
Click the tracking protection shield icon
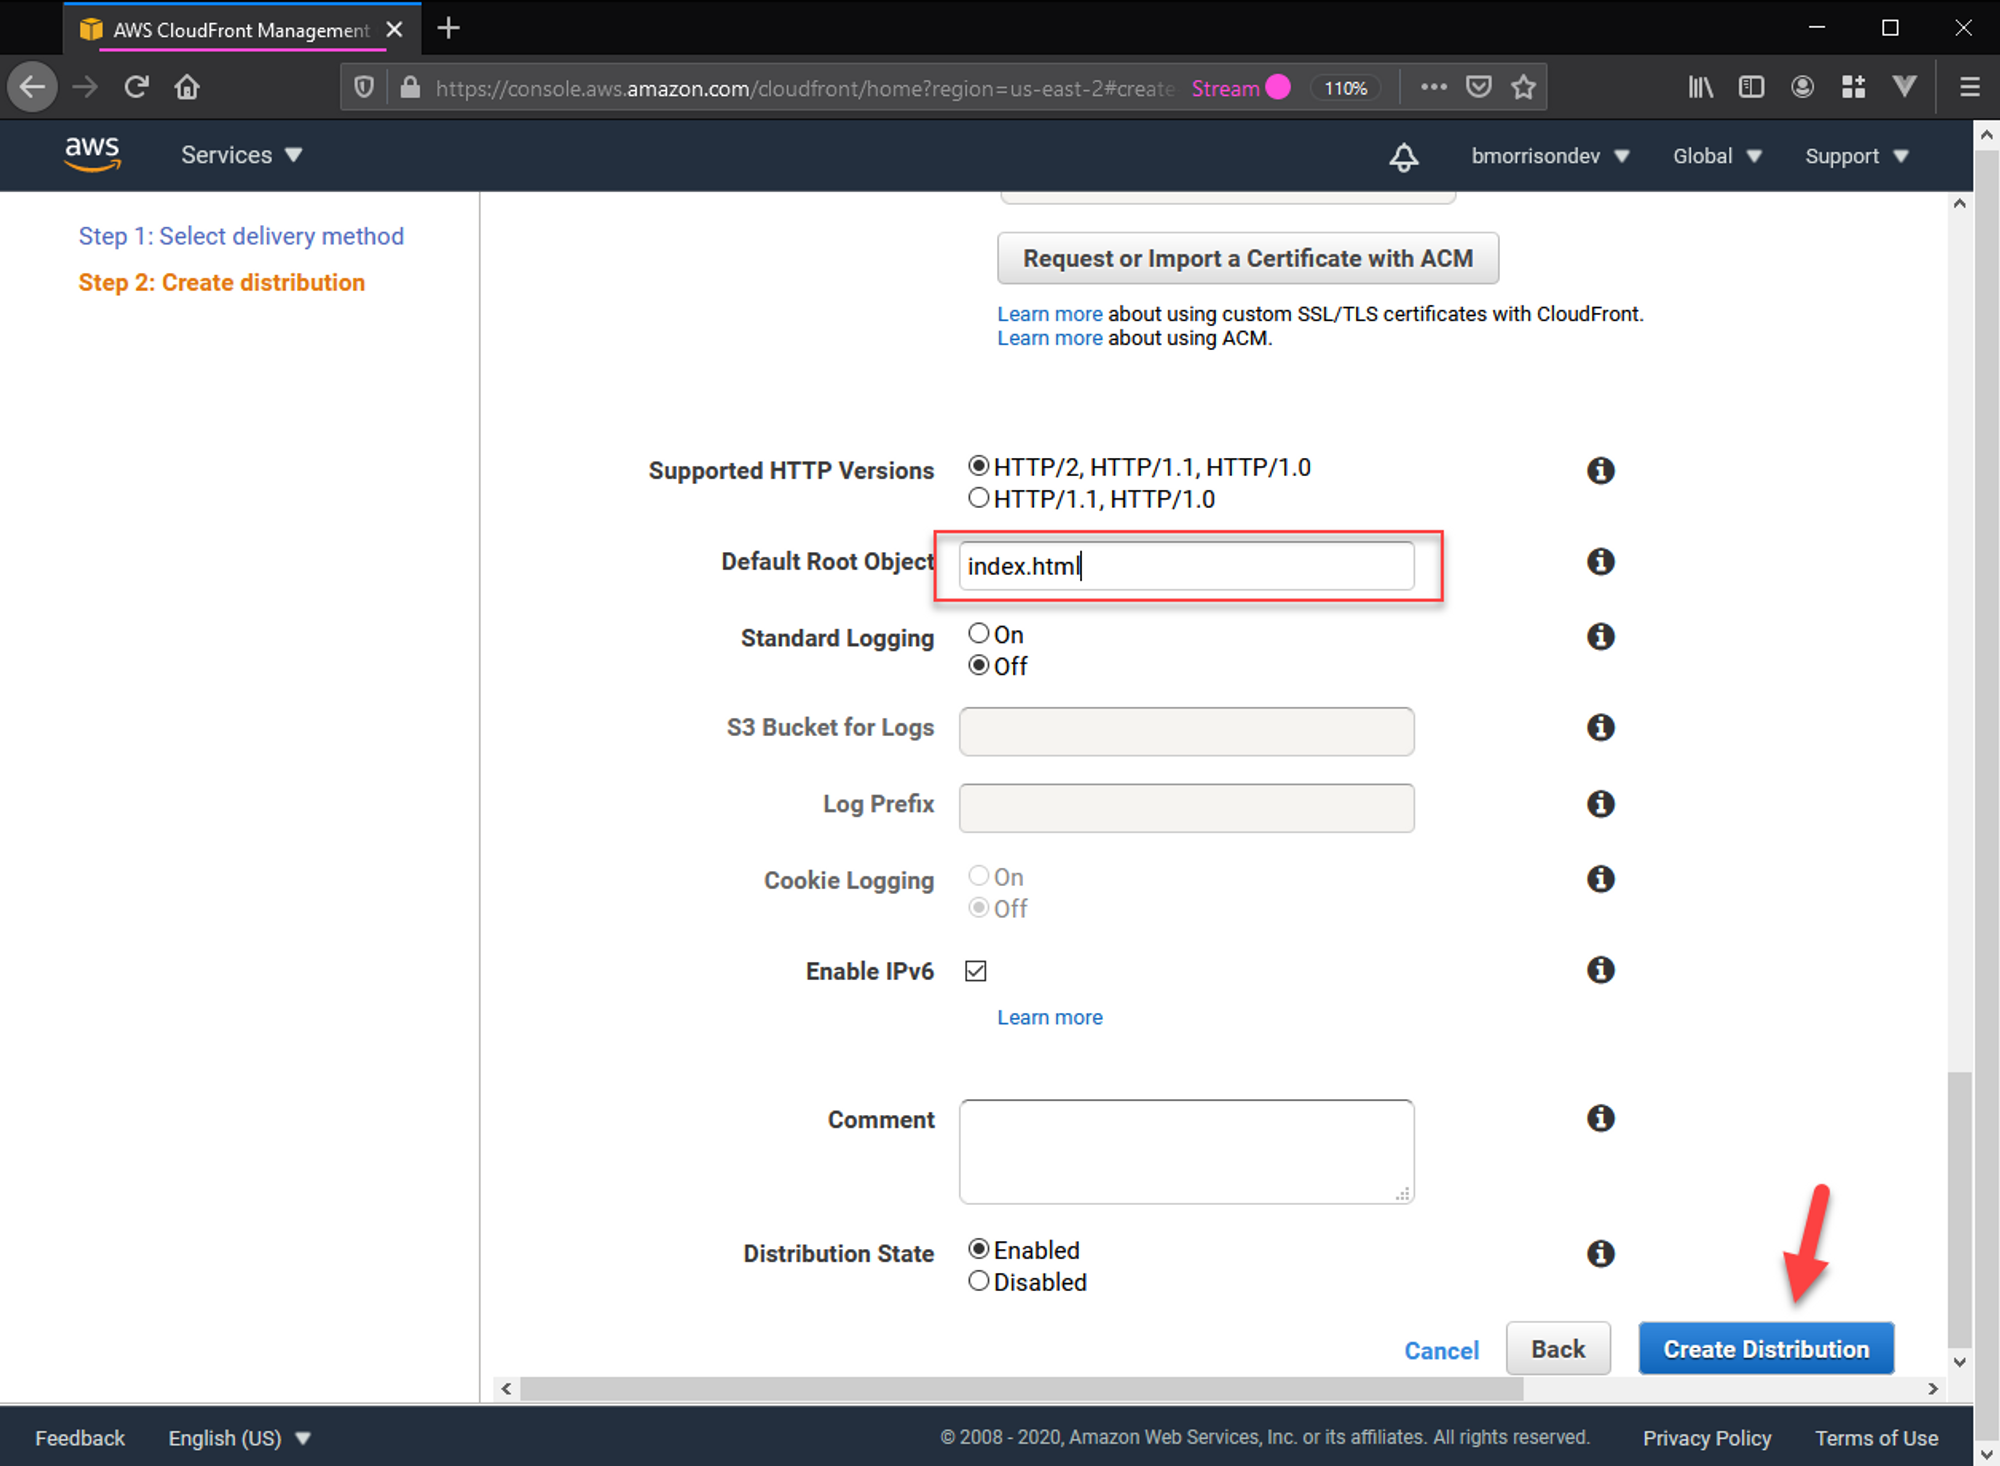[x=364, y=87]
